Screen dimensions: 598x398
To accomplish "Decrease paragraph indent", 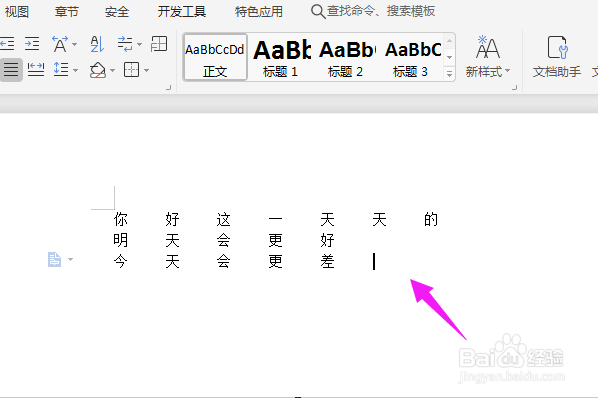I will [x=7, y=44].
